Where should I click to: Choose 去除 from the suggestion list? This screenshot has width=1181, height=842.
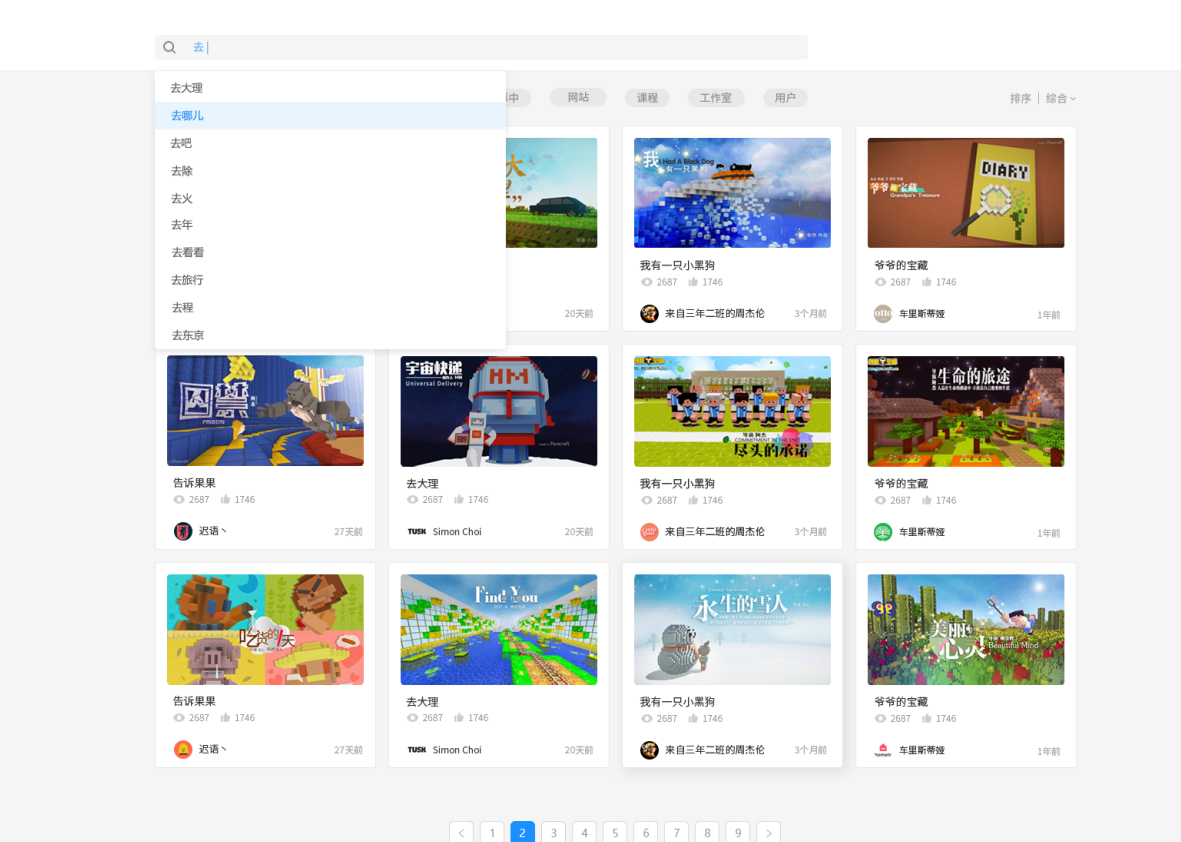pos(330,171)
